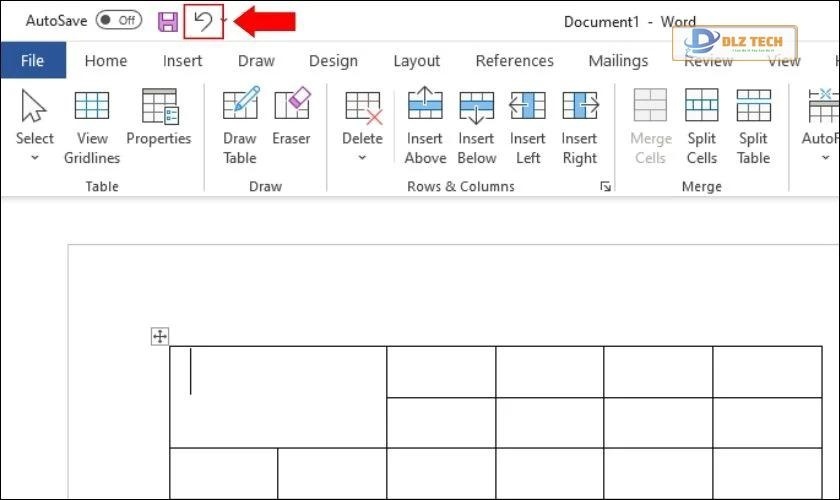Activate the table Eraser tool
The image size is (840, 500).
291,124
